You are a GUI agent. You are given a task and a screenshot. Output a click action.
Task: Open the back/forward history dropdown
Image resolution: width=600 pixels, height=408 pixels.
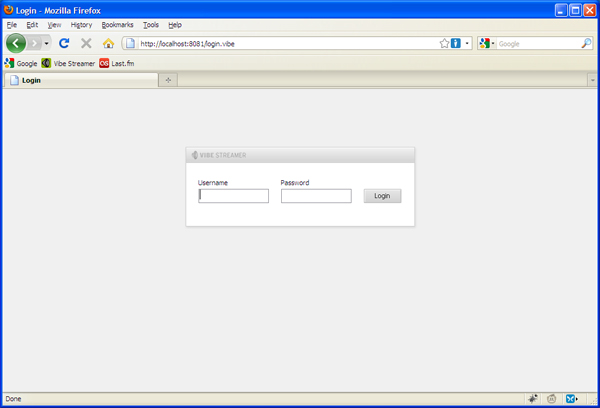click(46, 43)
